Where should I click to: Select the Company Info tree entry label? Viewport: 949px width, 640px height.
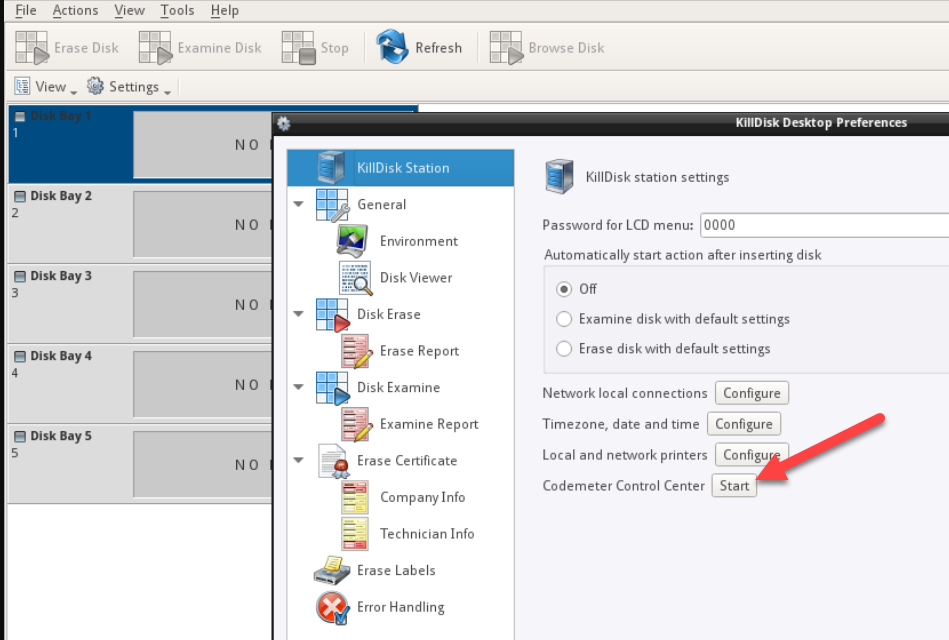pyautogui.click(x=422, y=498)
